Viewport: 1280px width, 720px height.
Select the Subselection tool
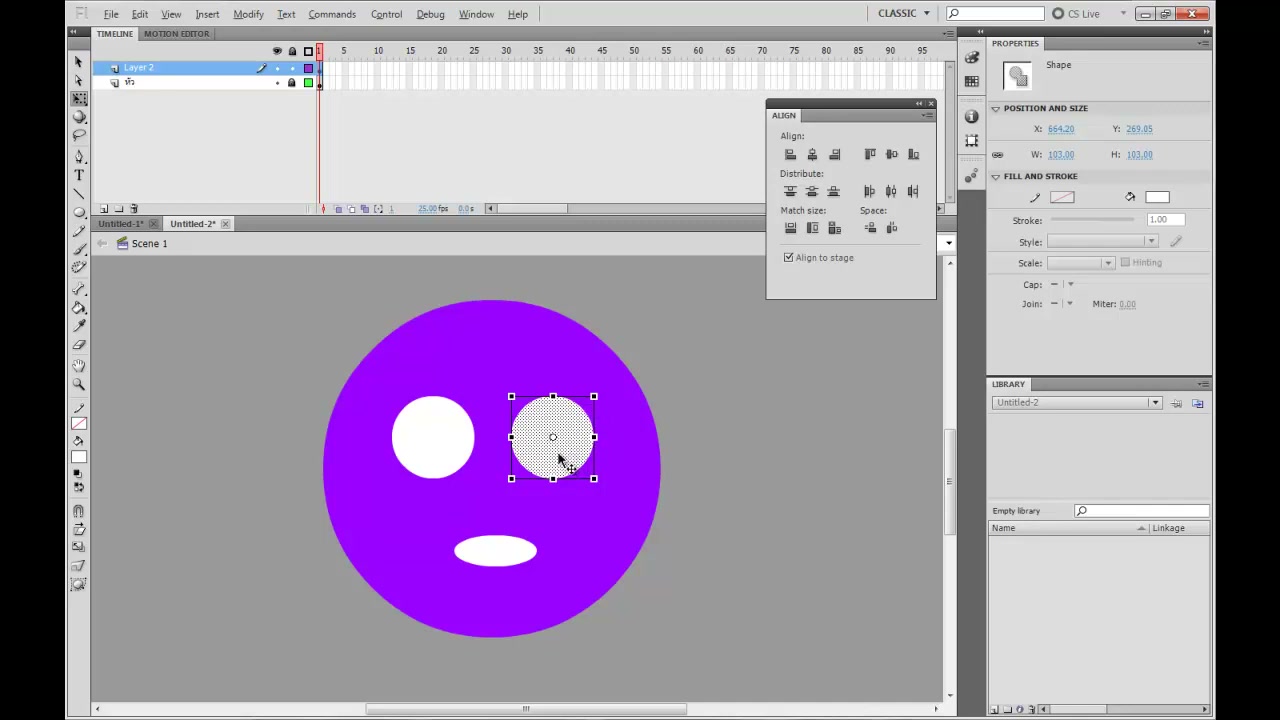(x=79, y=80)
